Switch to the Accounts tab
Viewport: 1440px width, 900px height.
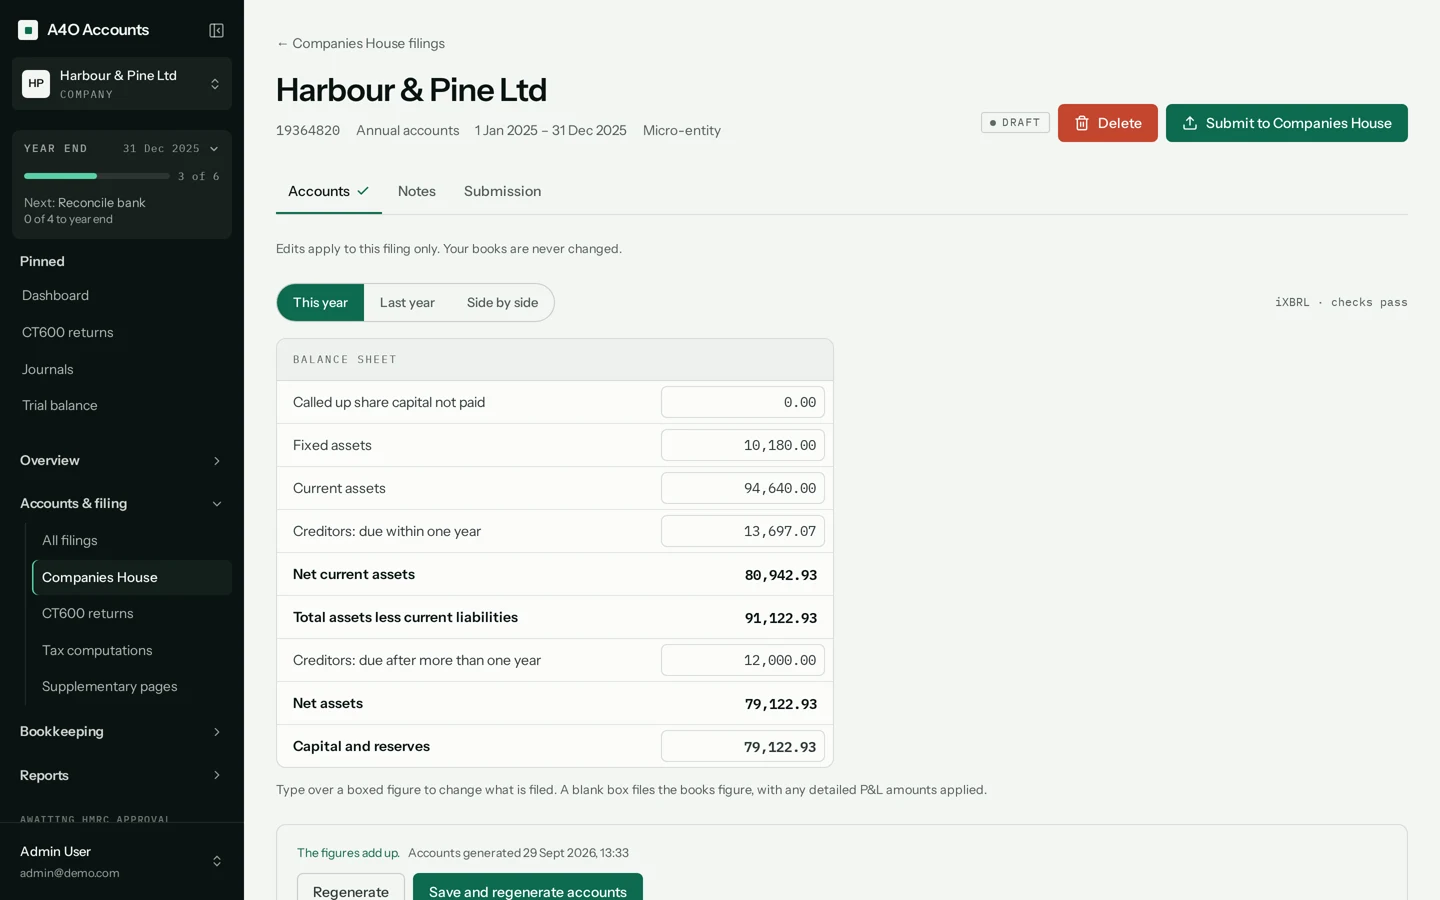pos(329,191)
